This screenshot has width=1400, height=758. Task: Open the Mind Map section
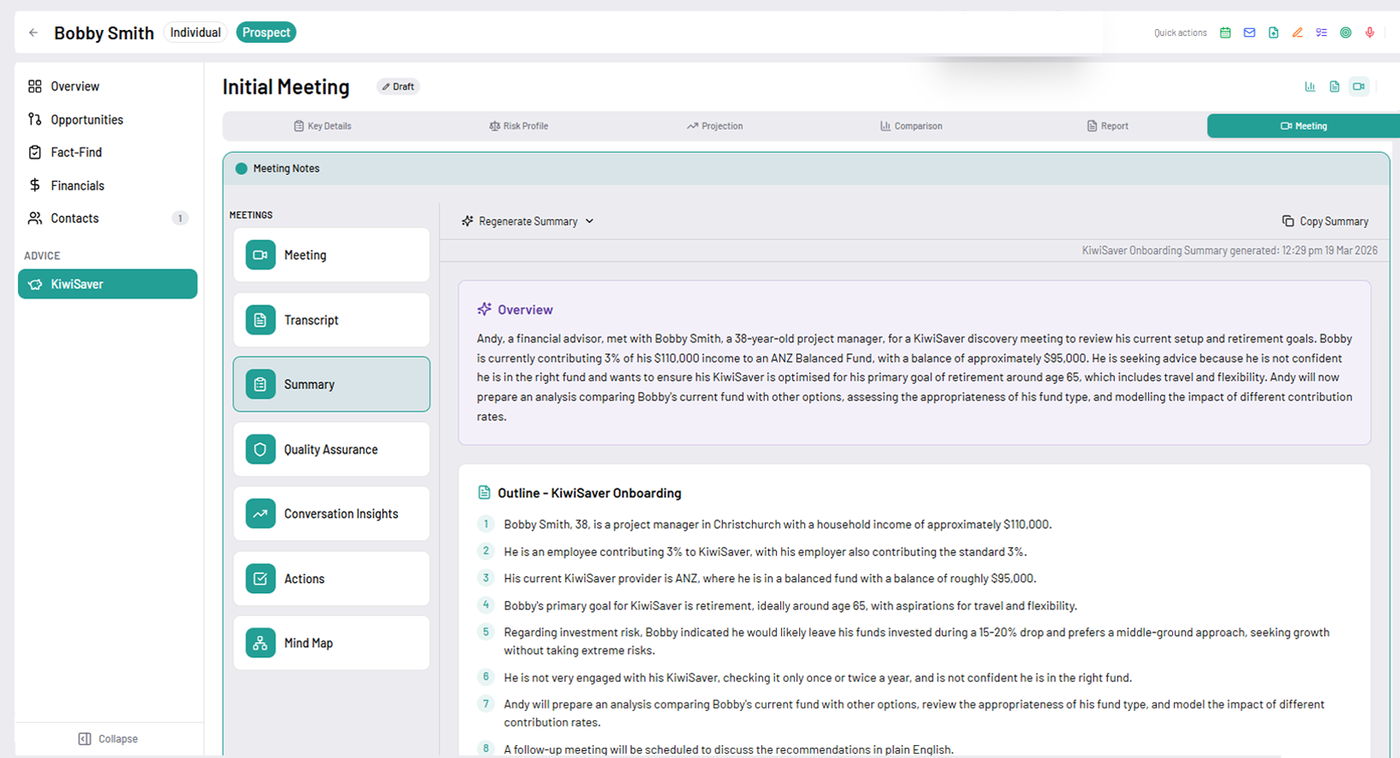(x=331, y=642)
